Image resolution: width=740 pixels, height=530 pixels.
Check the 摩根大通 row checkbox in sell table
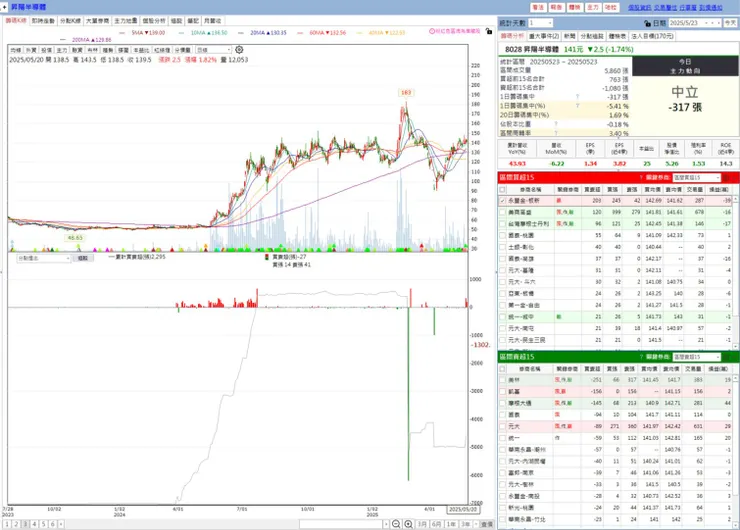(x=502, y=403)
